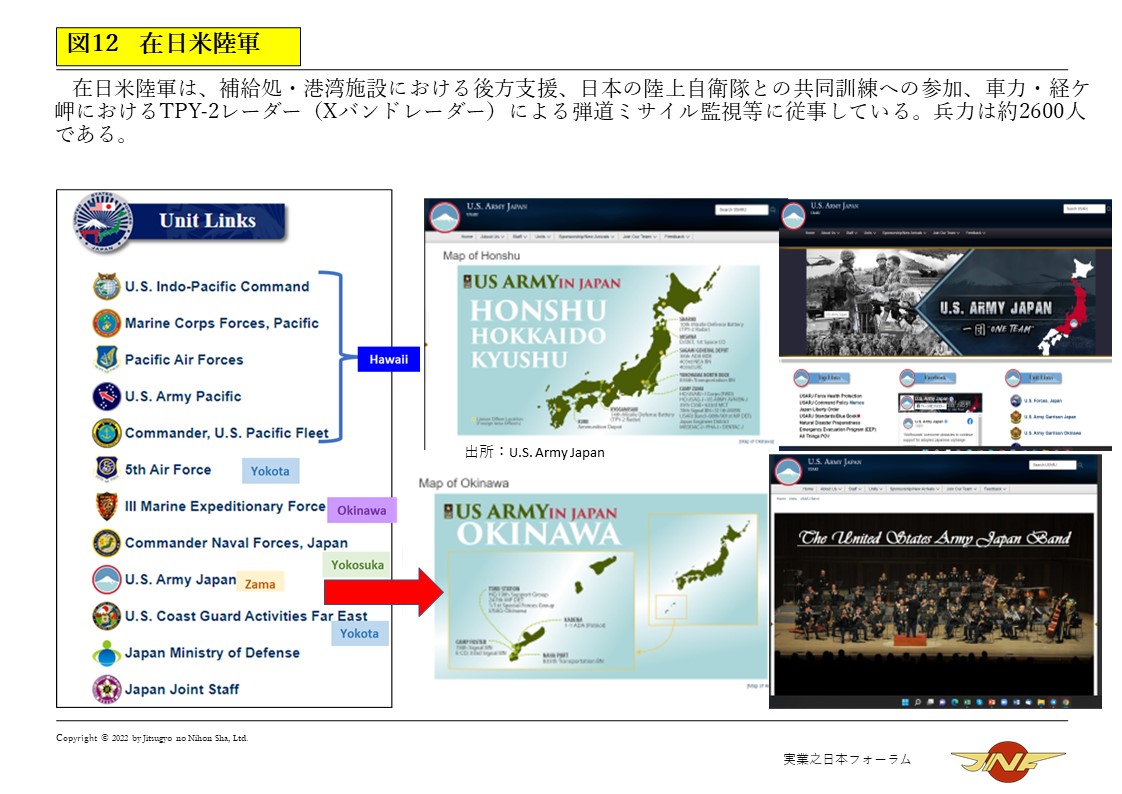Expand Join Our Team menu on the Honshu map page
The width and height of the screenshot is (1122, 794).
(x=639, y=236)
